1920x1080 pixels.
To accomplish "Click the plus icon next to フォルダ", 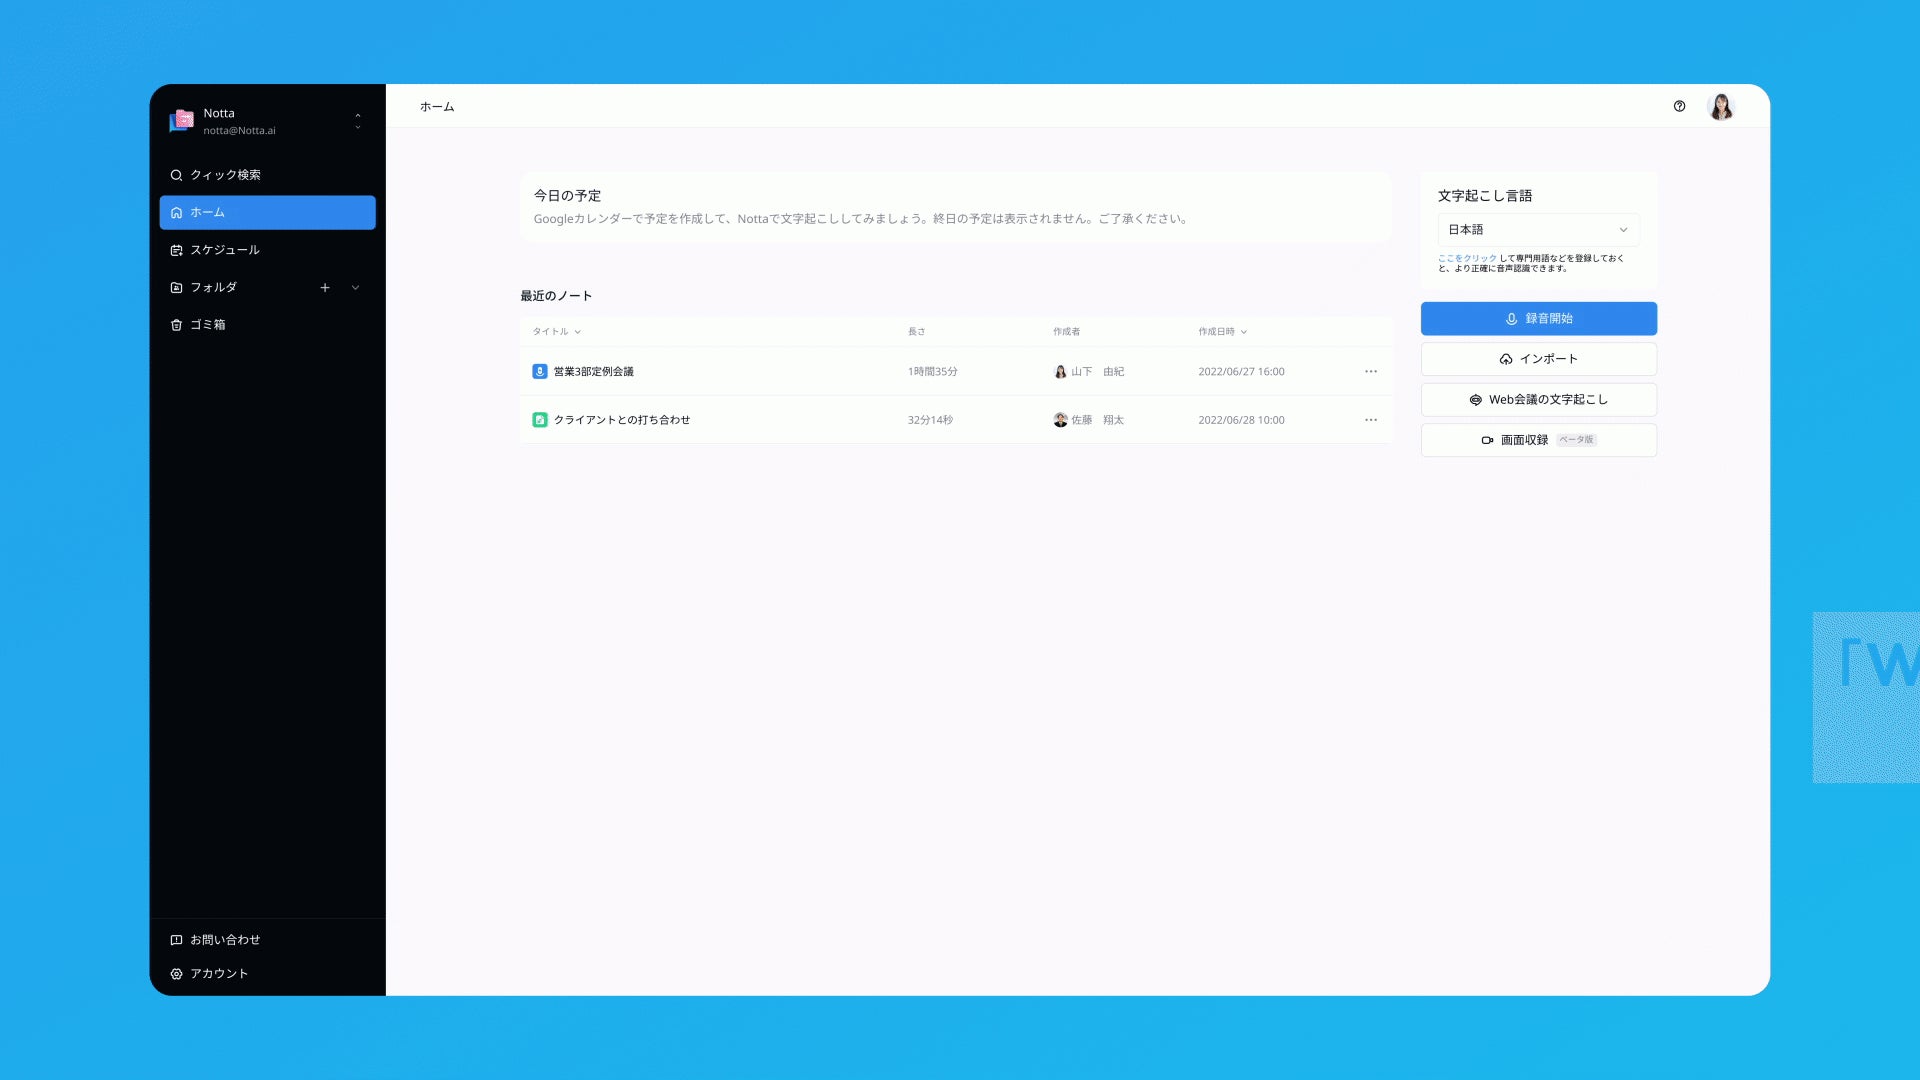I will (325, 288).
